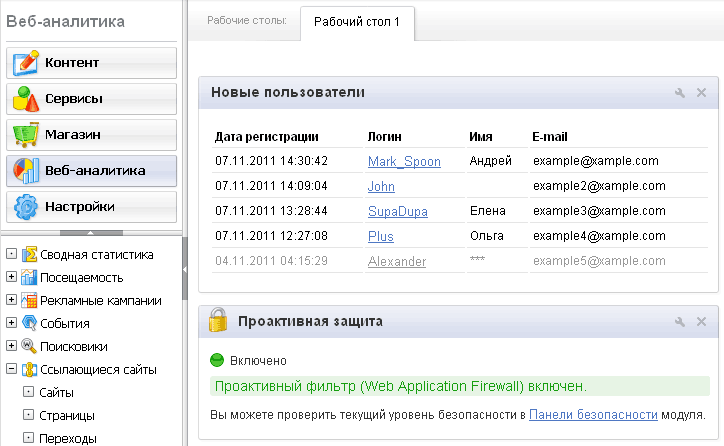Follow the Панели безопасности link
This screenshot has width=724, height=446.
[593, 415]
